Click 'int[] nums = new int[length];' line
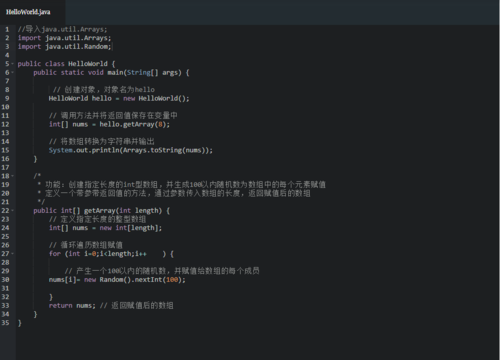Image resolution: width=500 pixels, height=360 pixels. 105,228
